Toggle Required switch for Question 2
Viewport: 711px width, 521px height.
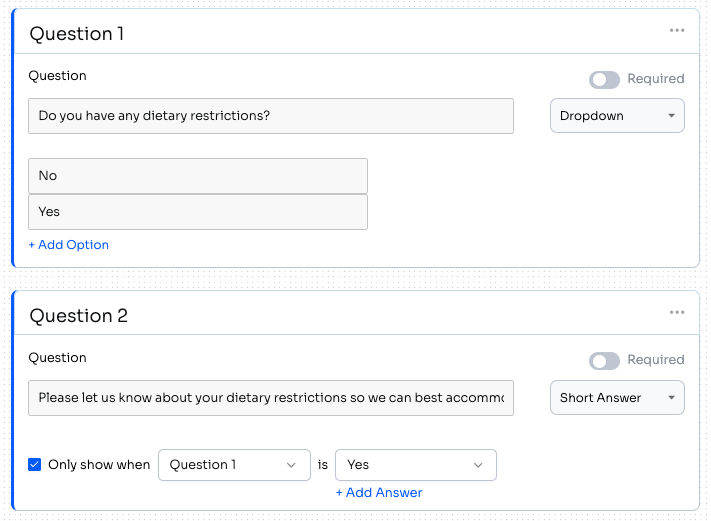coord(604,361)
